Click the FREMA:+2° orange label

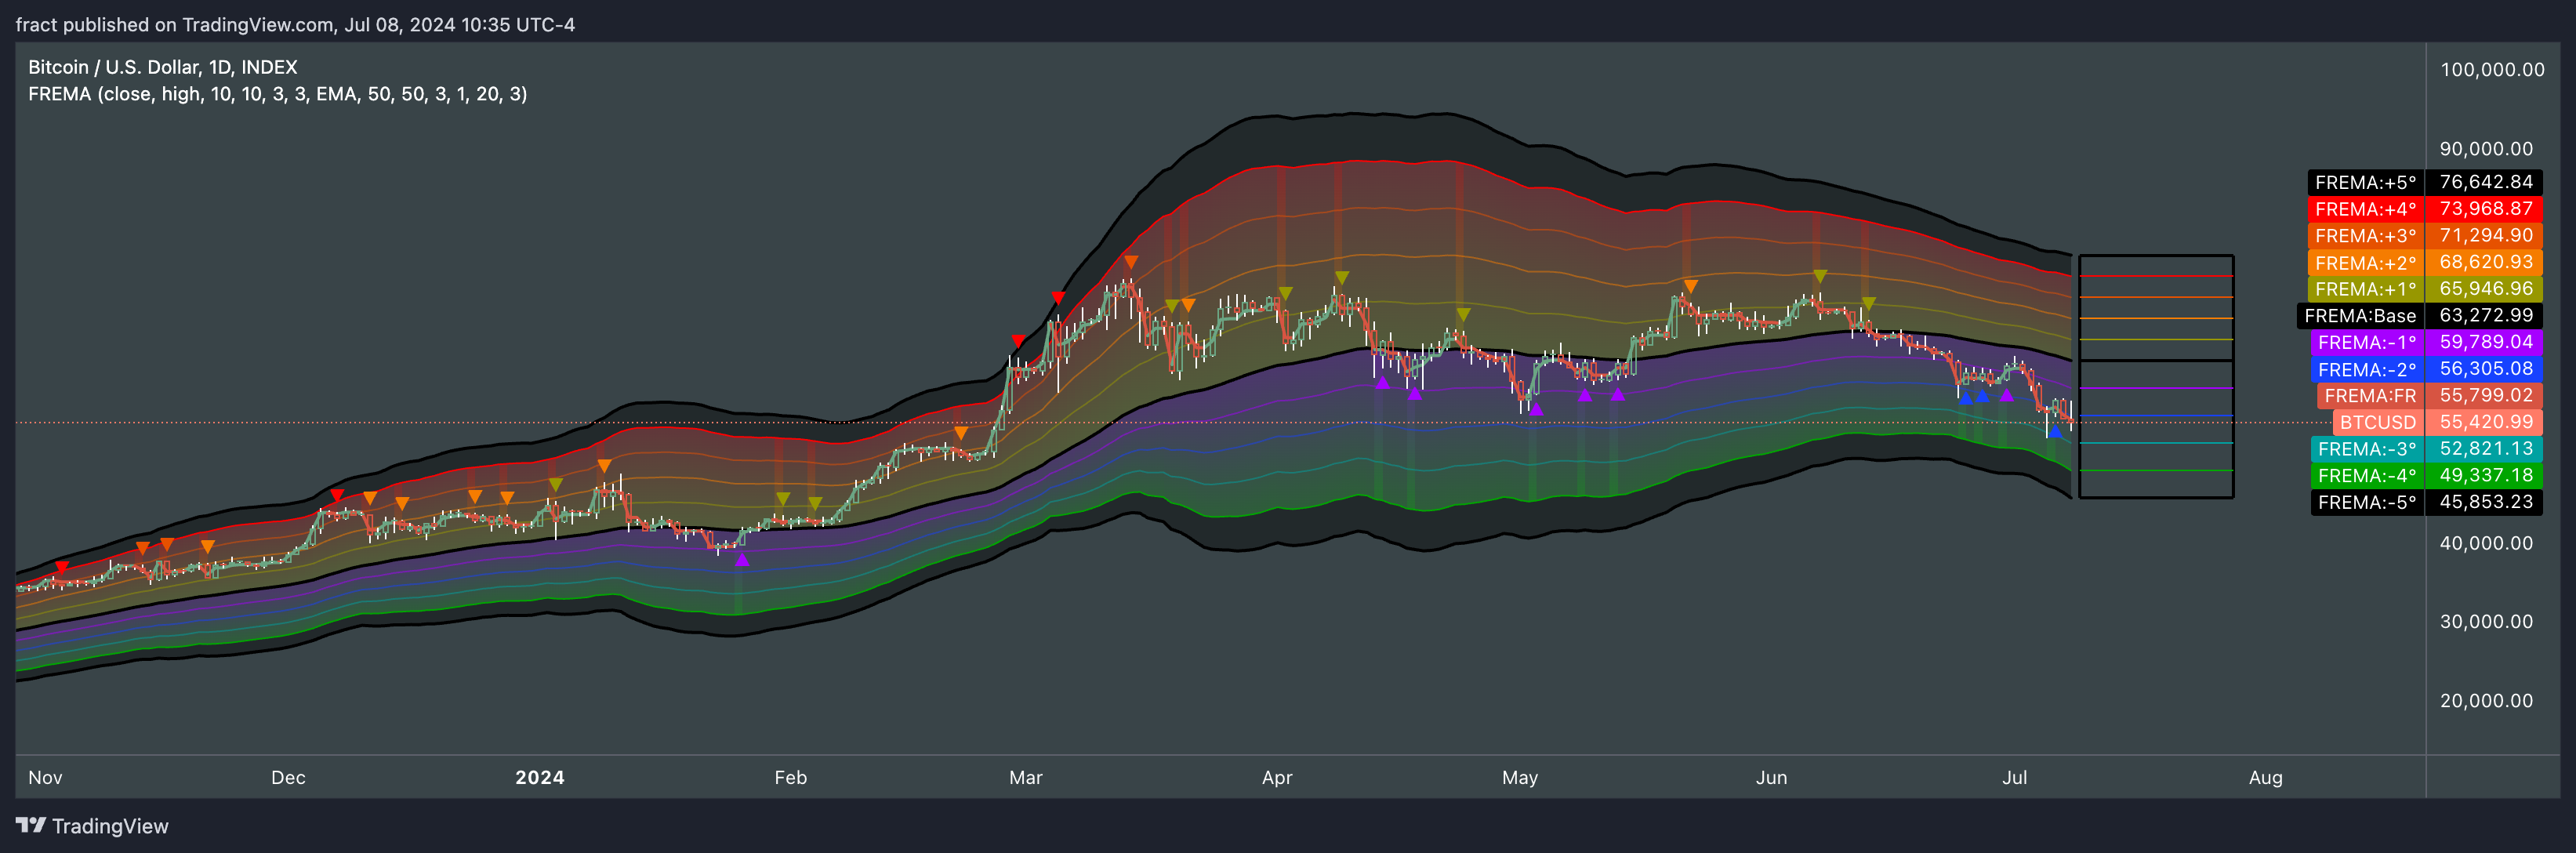point(2366,263)
